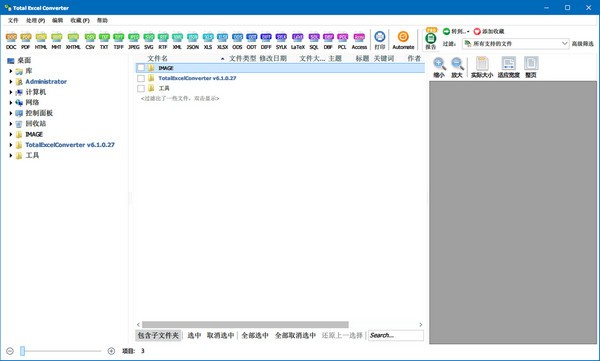This screenshot has height=361, width=600.
Task: Convert to HTML format
Action: point(41,41)
